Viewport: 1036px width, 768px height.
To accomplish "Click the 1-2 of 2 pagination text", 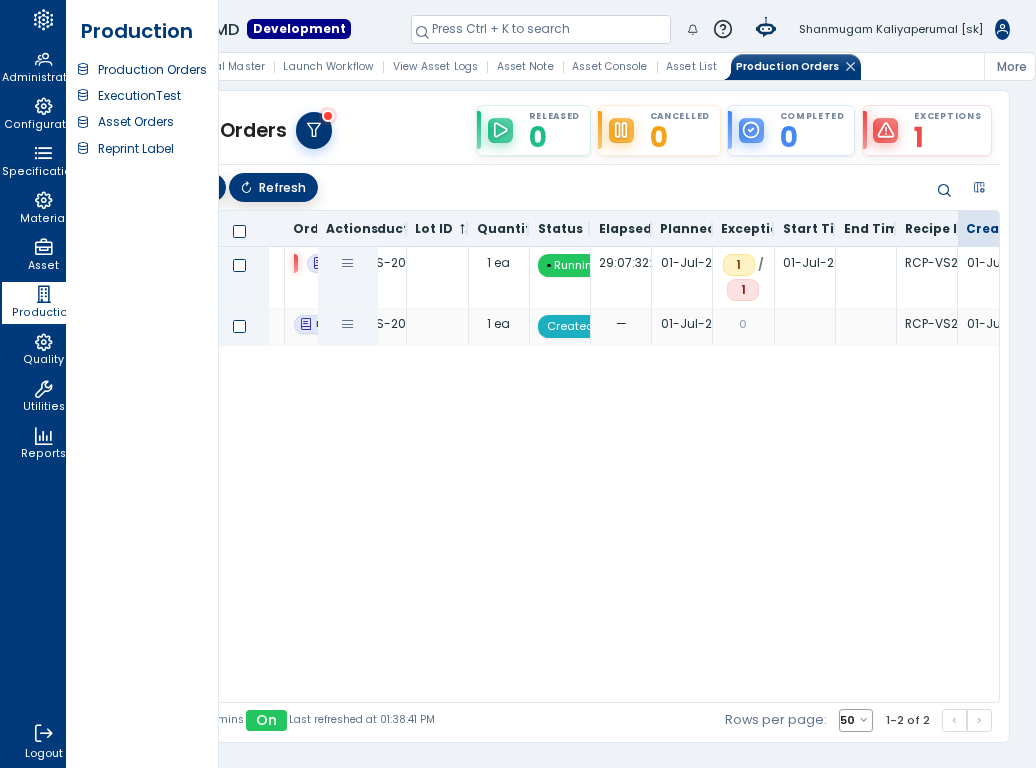I will 908,720.
